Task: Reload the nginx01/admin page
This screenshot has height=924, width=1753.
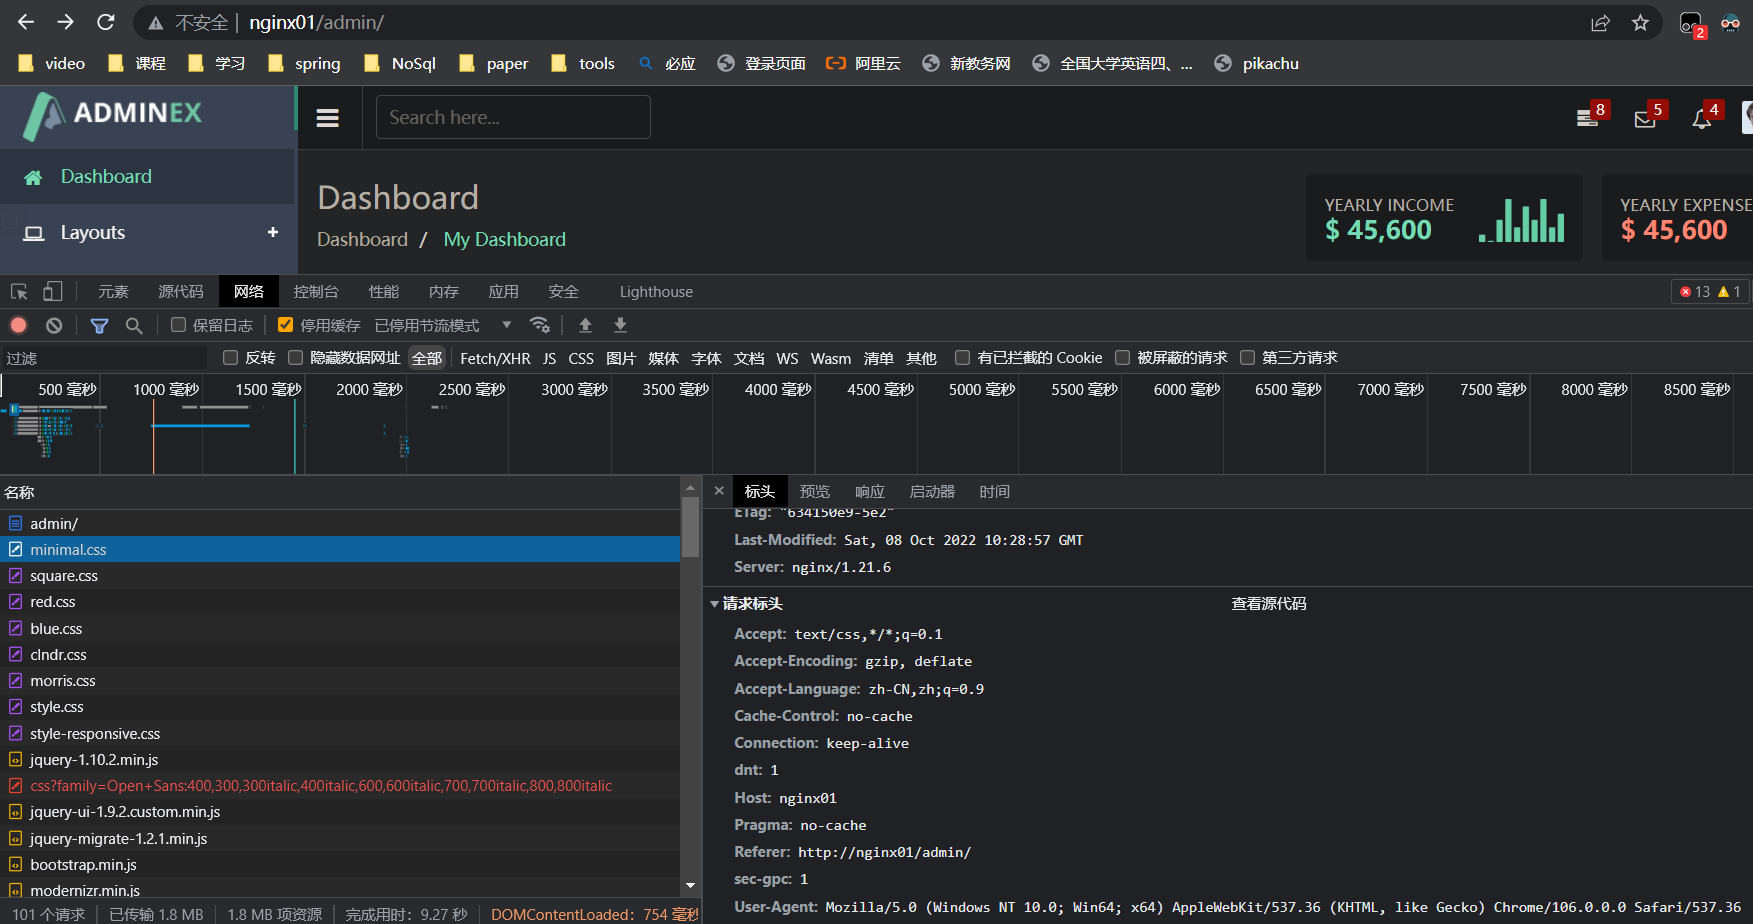Action: coord(106,22)
